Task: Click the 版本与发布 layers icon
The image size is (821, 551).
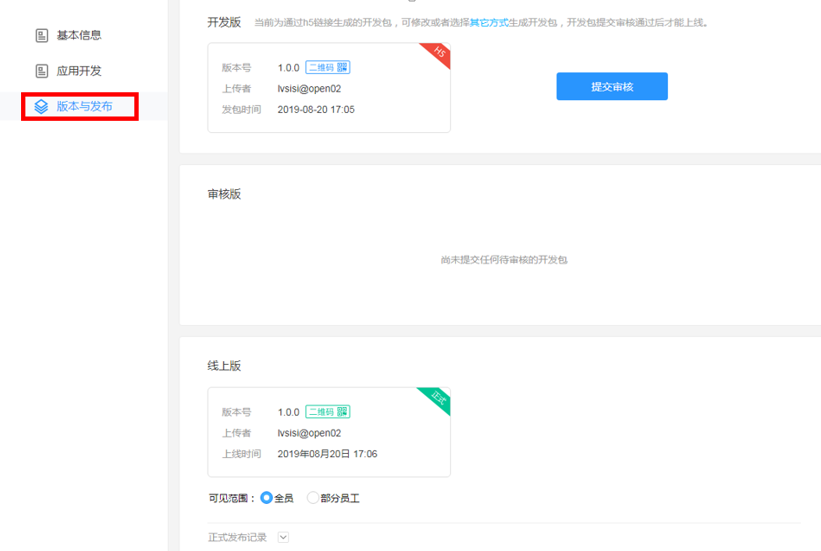Action: (41, 106)
